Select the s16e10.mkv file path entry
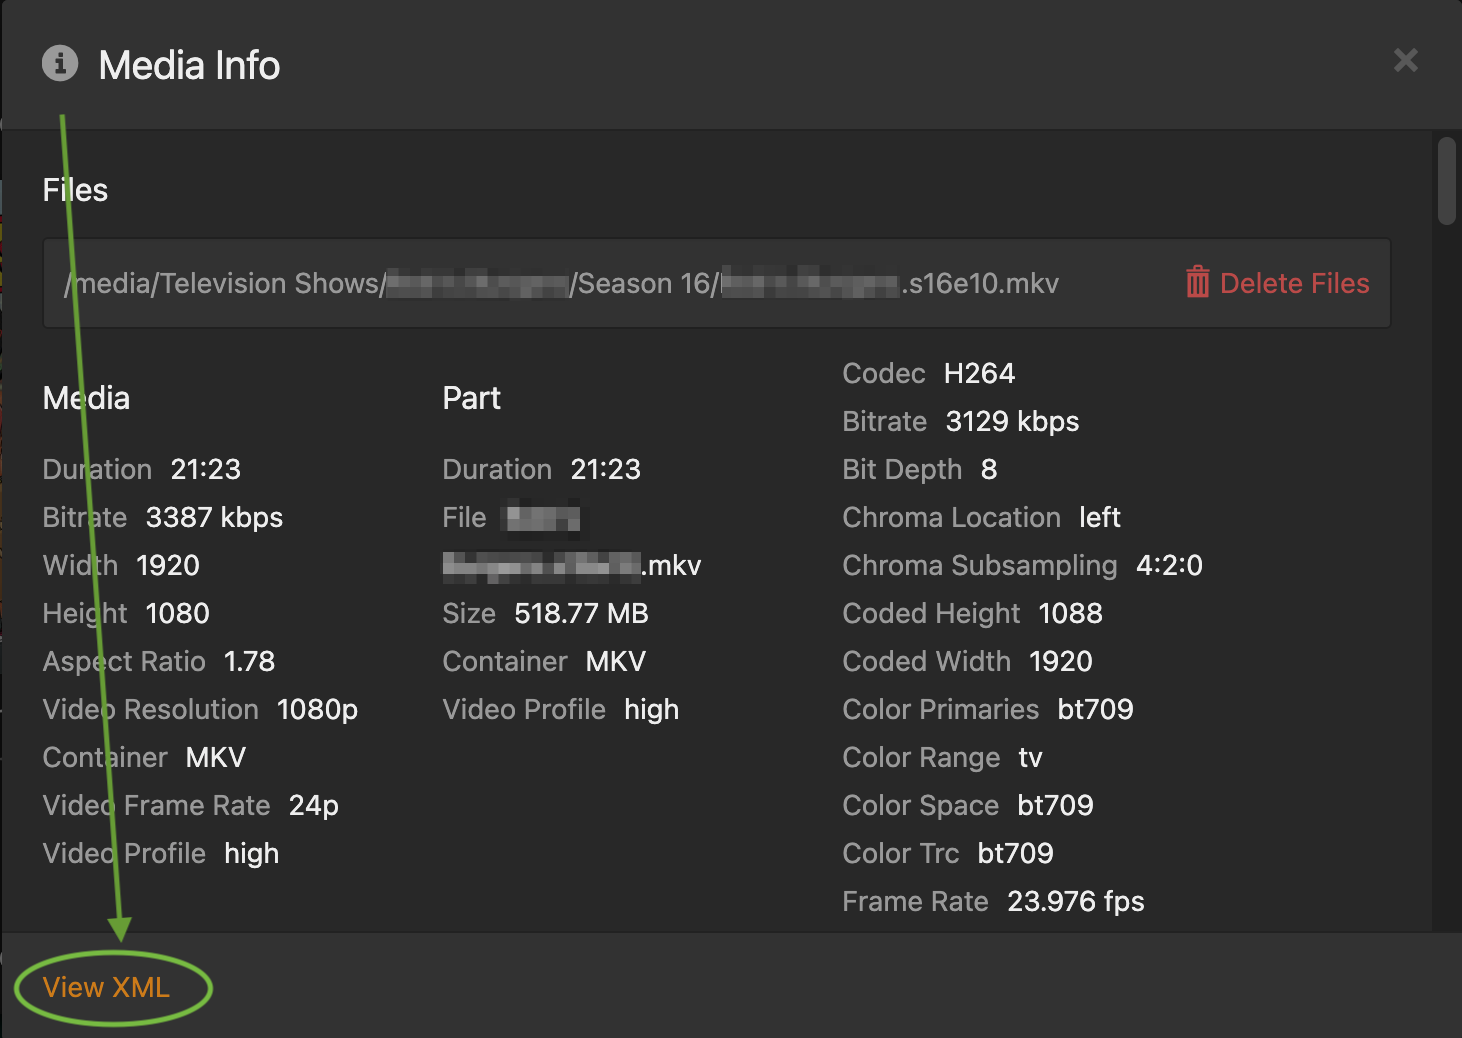 (560, 283)
